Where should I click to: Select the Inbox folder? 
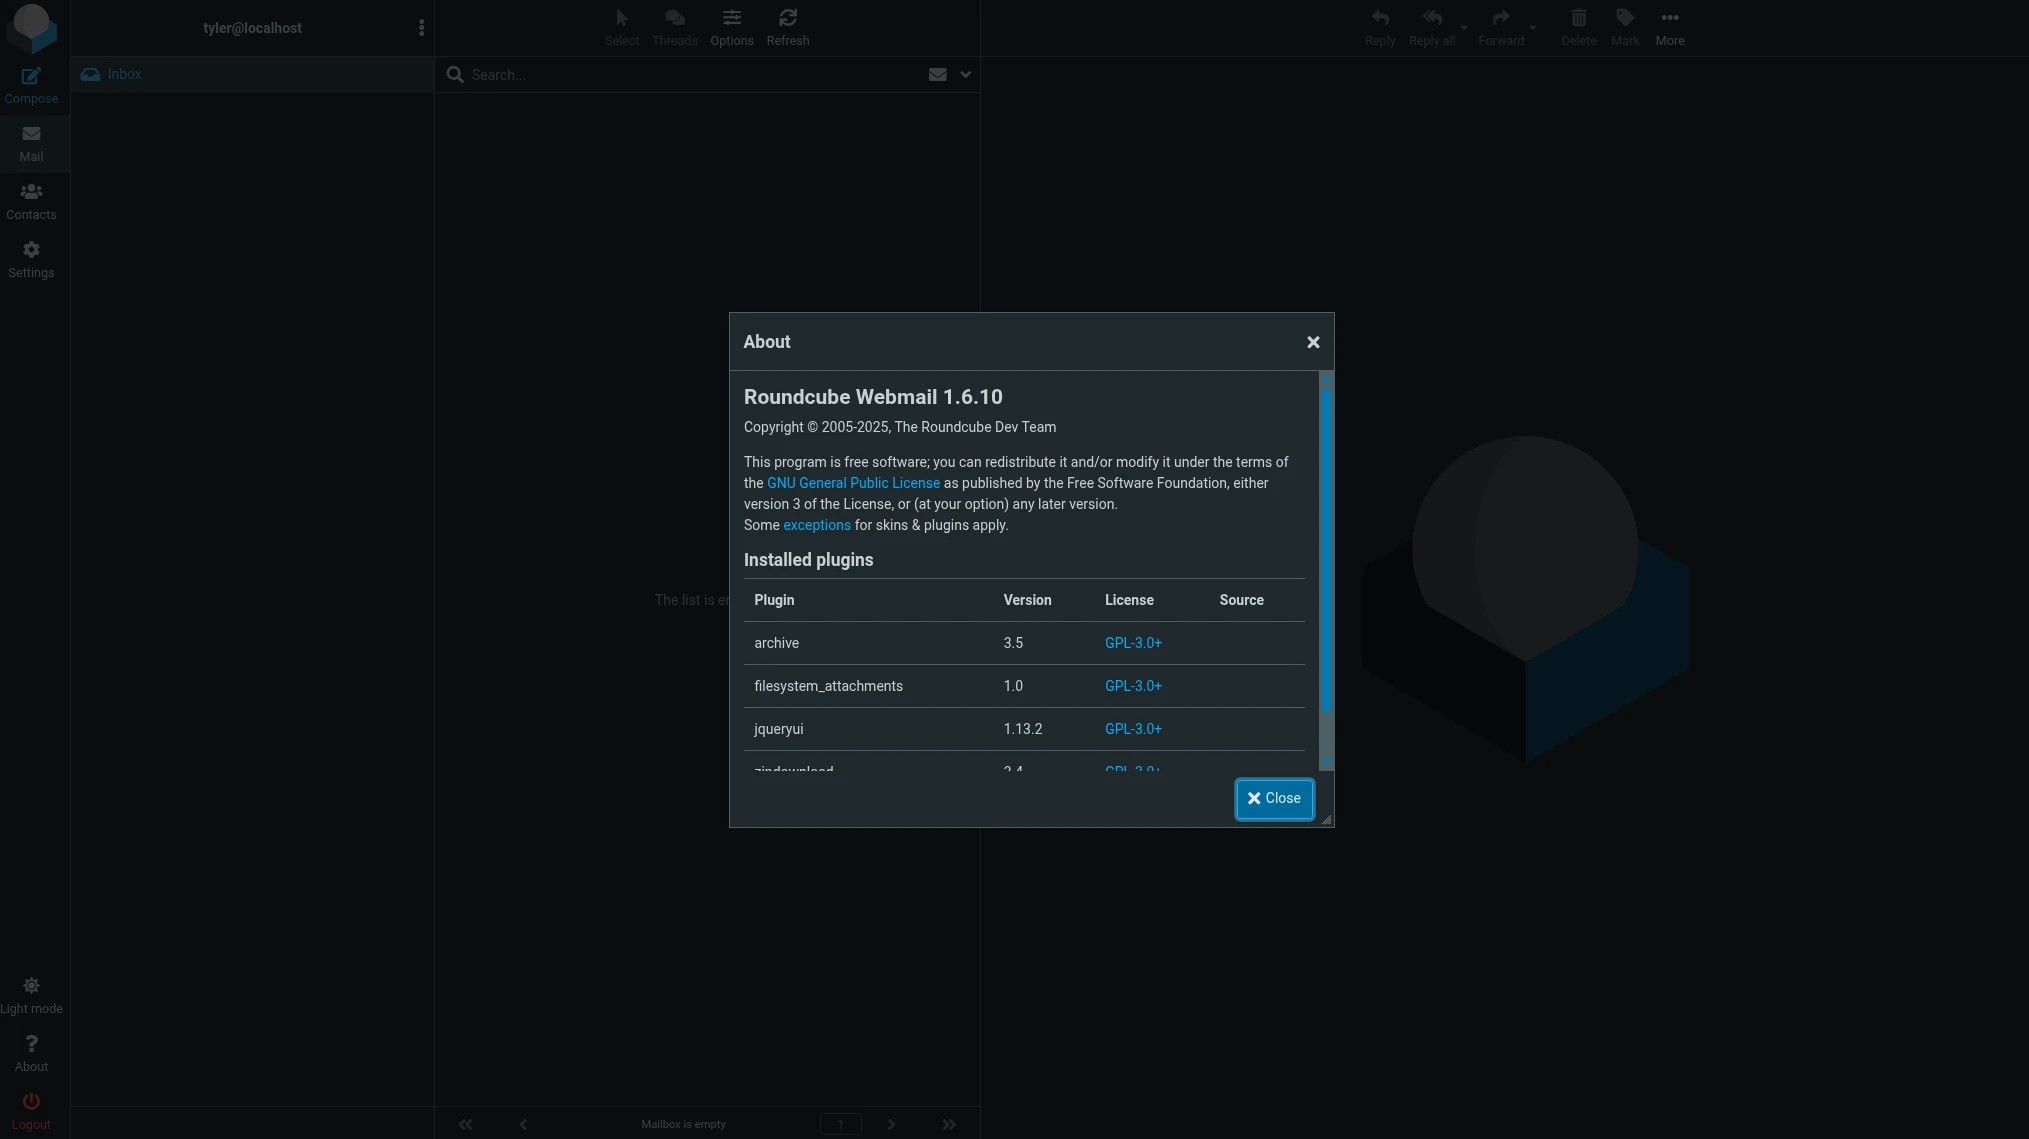124,75
